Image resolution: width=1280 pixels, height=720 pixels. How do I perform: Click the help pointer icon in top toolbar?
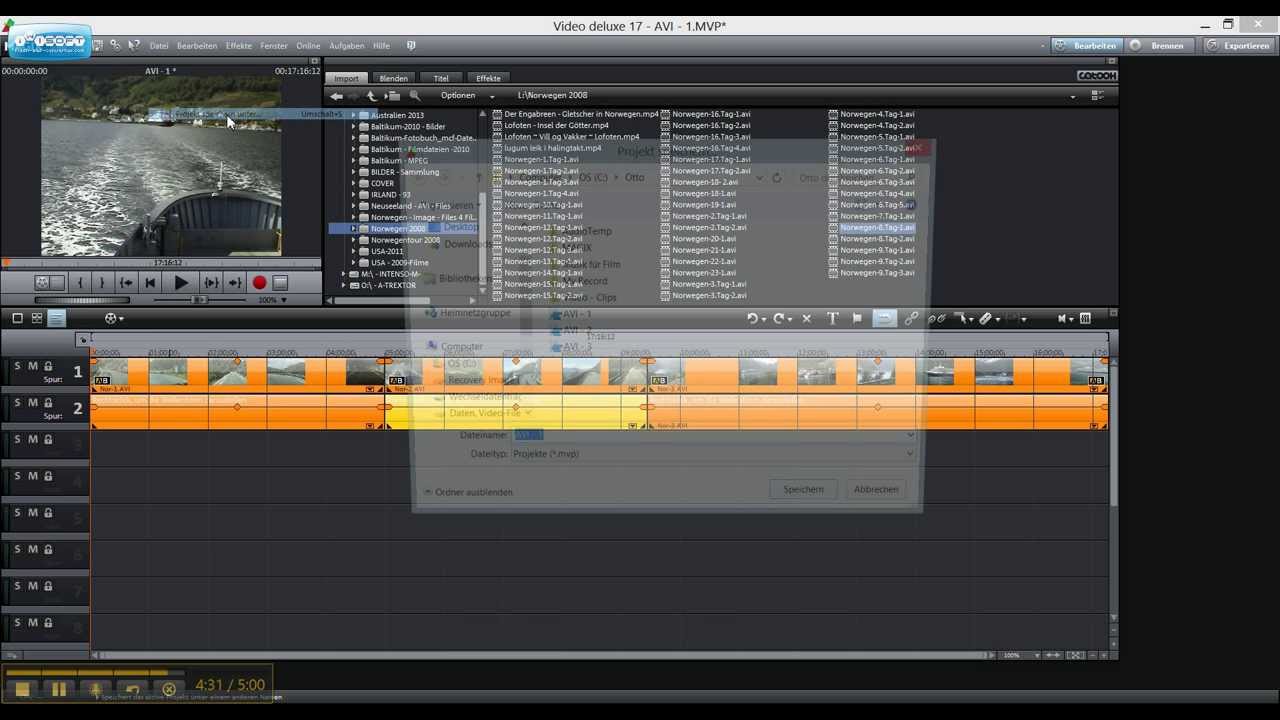pyautogui.click(x=133, y=46)
